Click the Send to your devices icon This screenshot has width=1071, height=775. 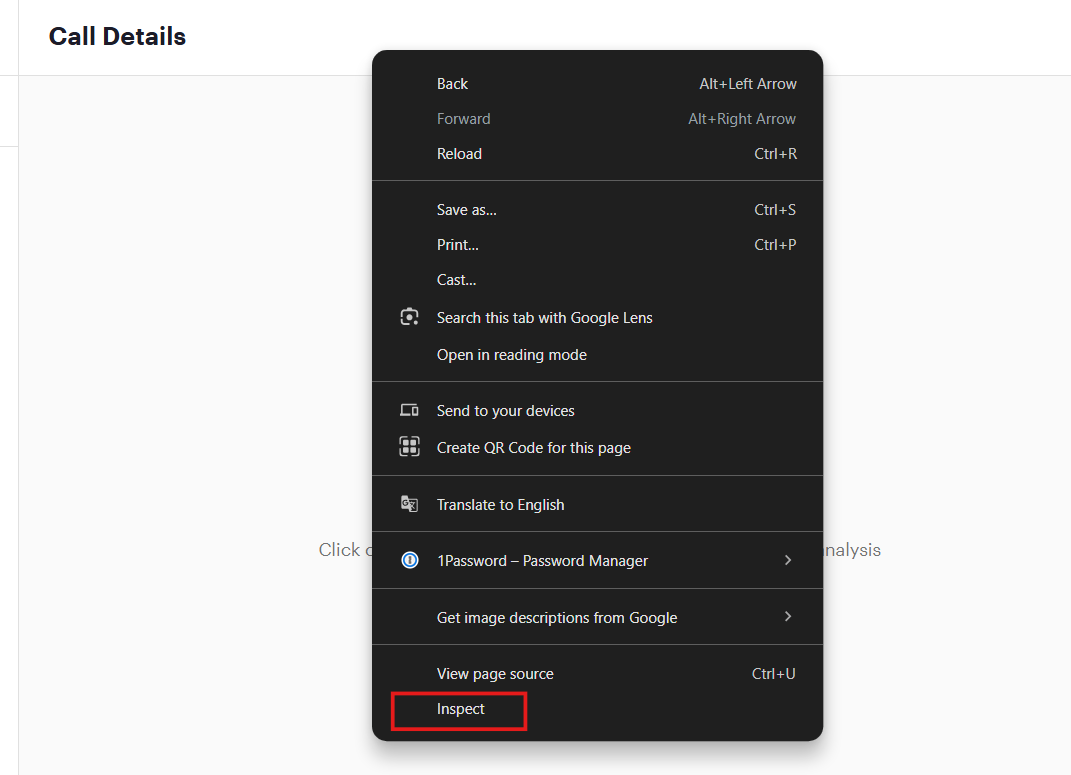[409, 410]
